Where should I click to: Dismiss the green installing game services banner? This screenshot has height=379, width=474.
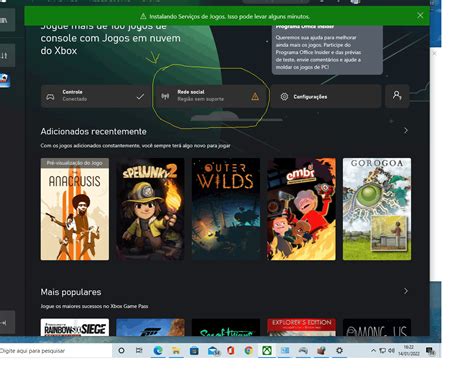click(x=420, y=15)
